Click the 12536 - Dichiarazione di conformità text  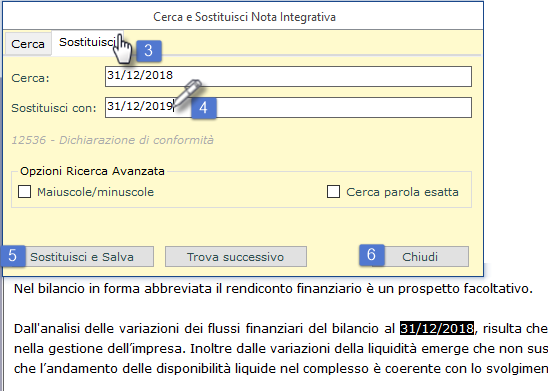click(113, 140)
